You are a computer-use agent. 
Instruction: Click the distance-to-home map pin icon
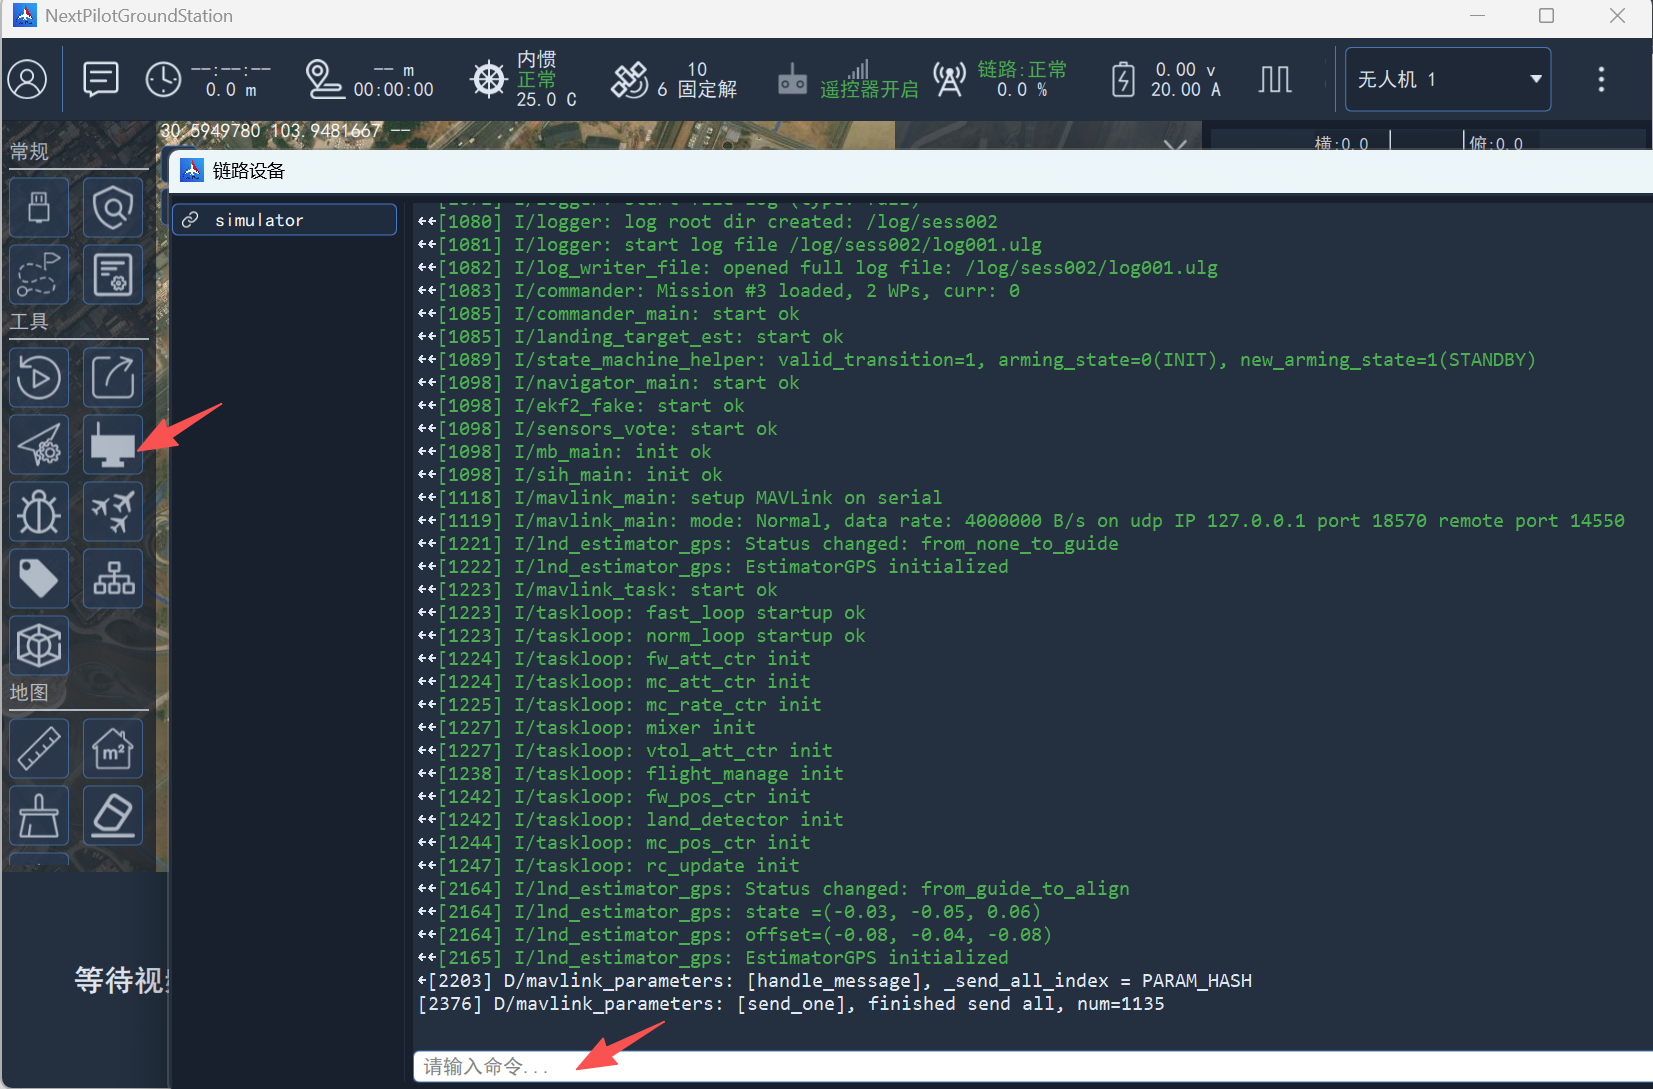click(324, 79)
